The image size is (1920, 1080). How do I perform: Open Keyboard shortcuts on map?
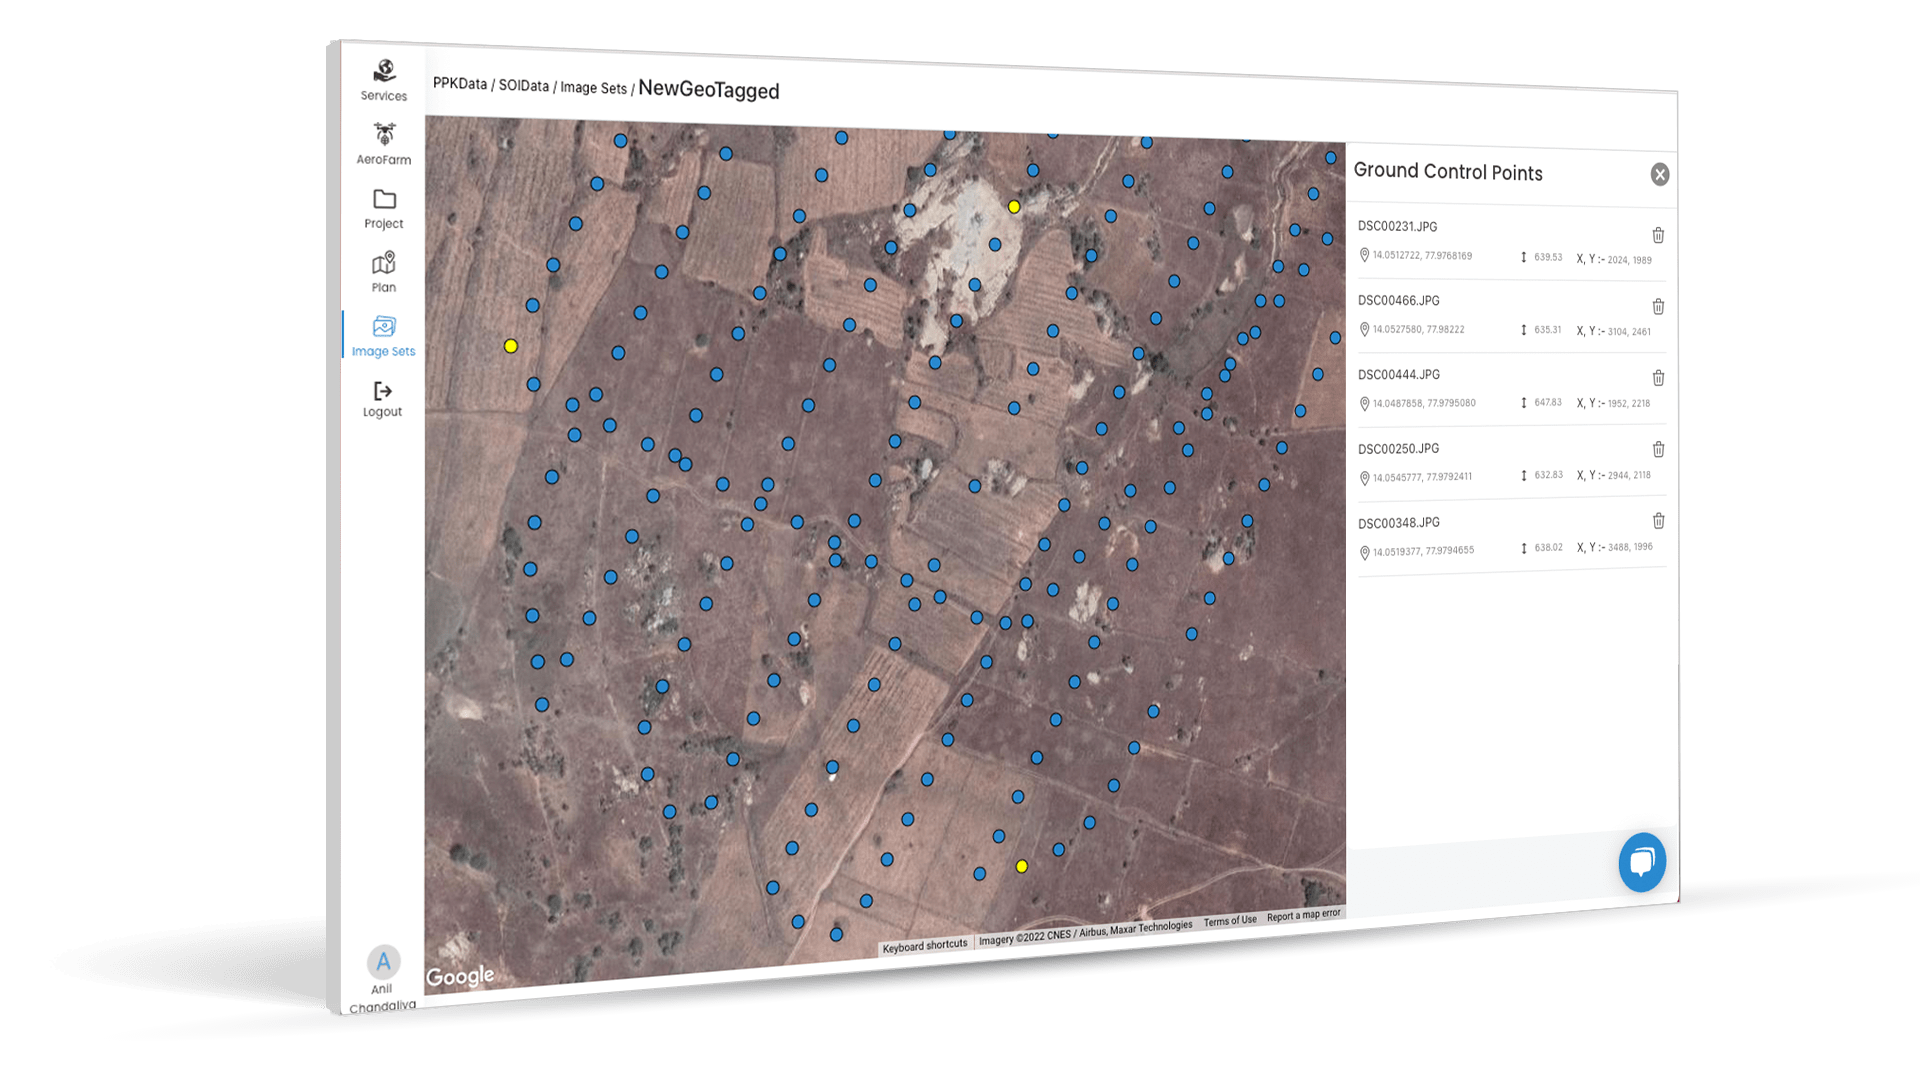click(x=925, y=945)
